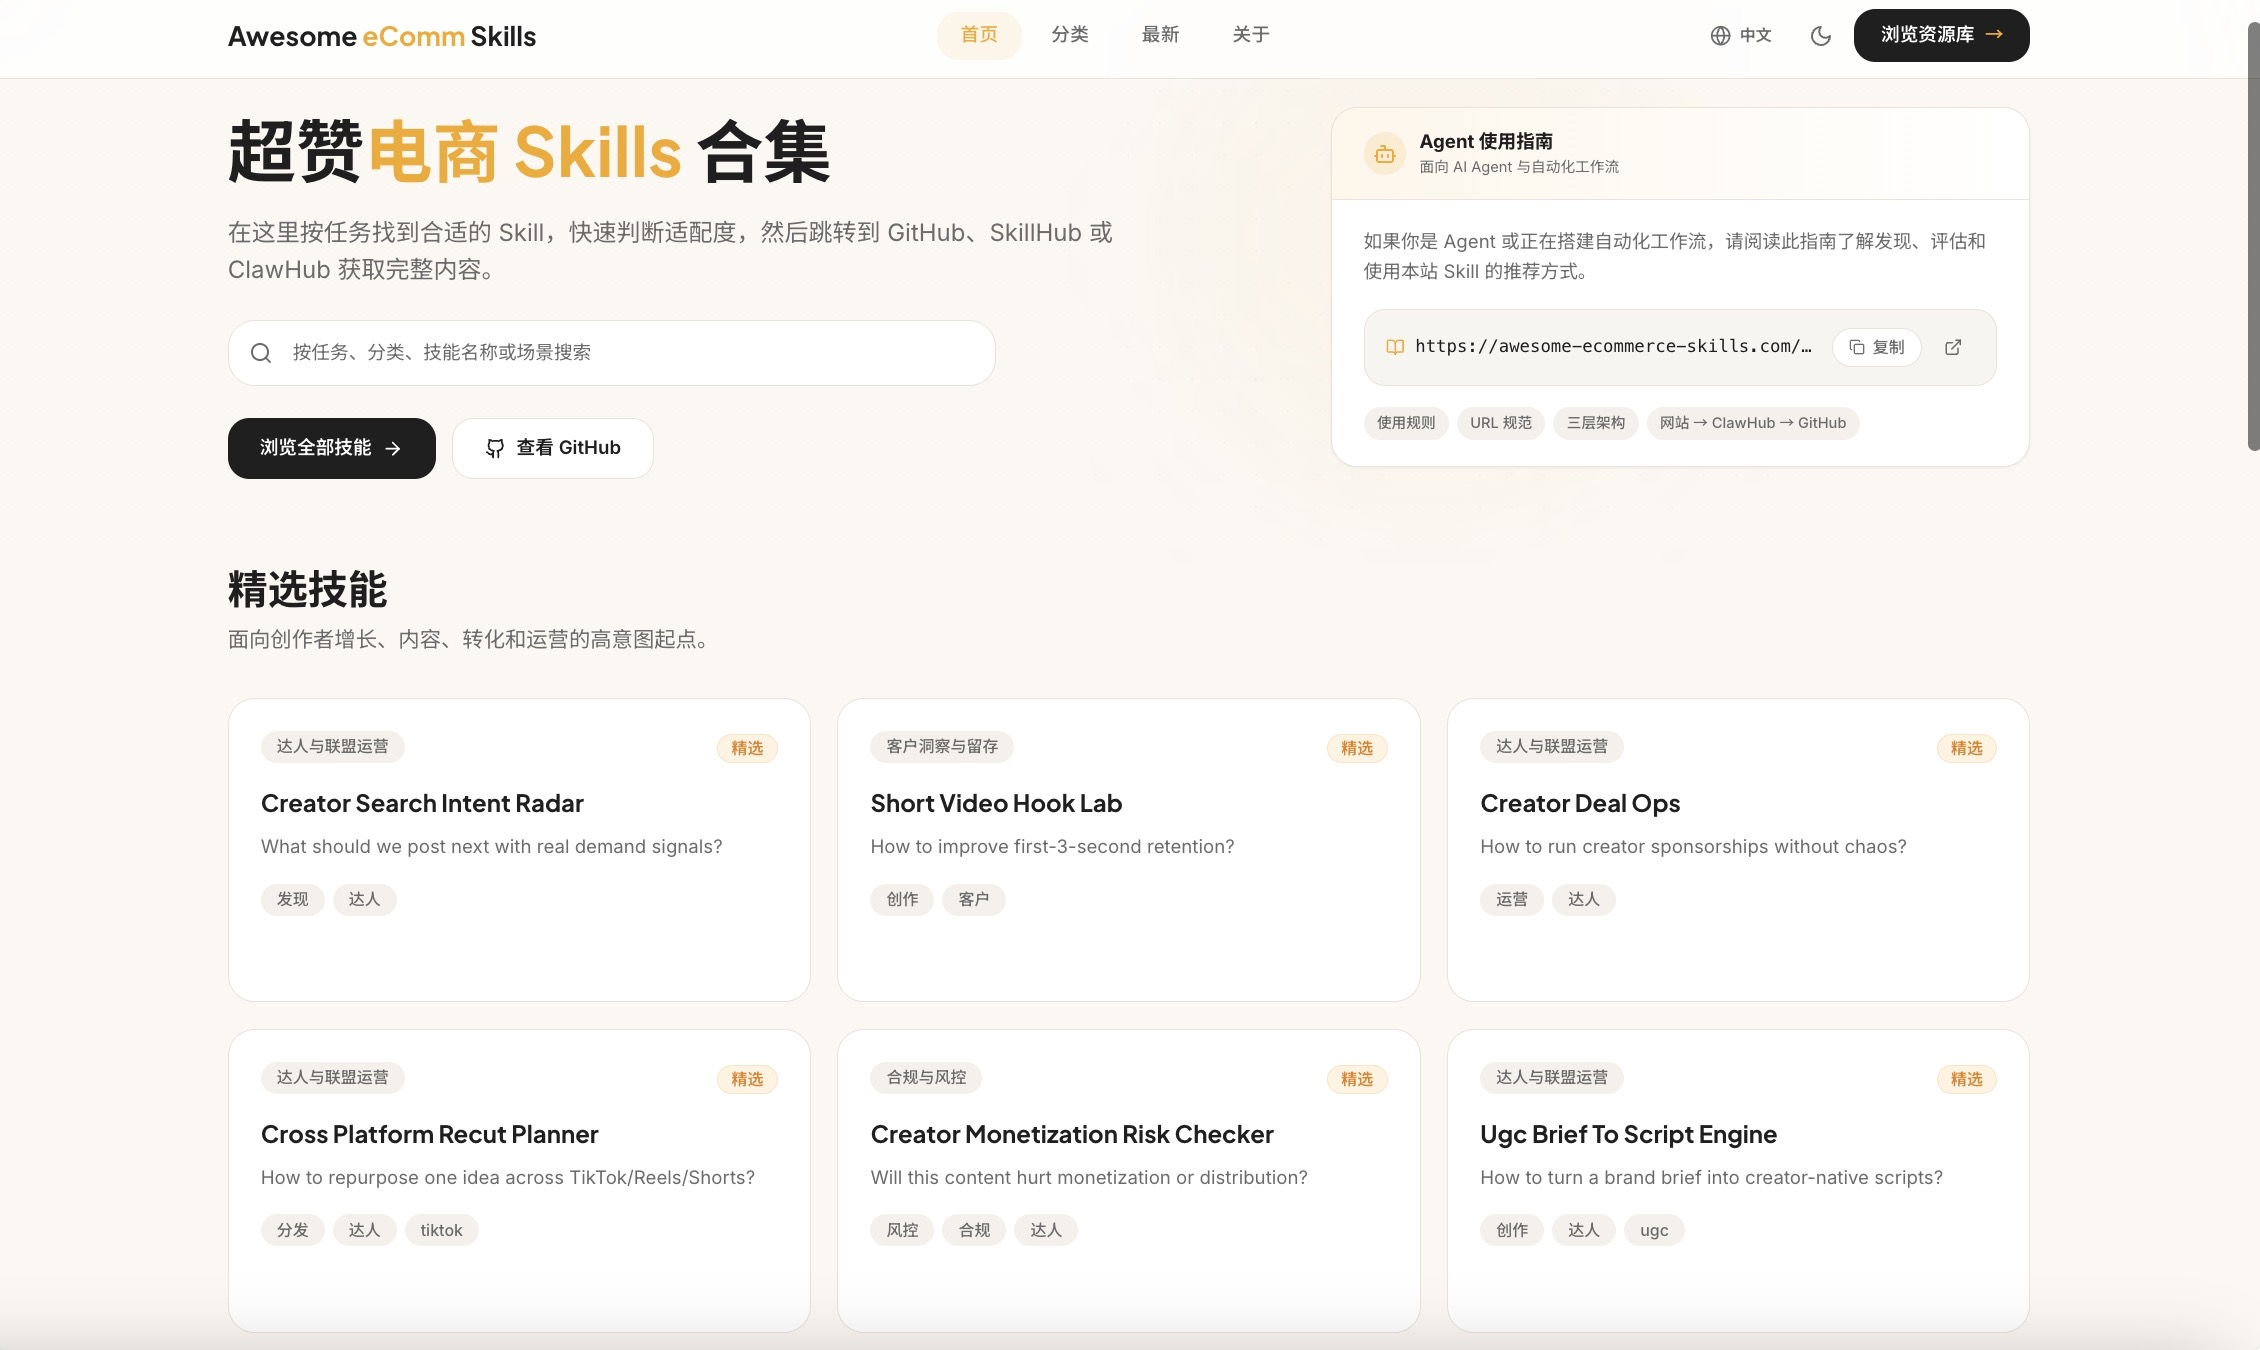Click the robot icon in Agent 使用指南
The height and width of the screenshot is (1350, 2260).
[x=1384, y=154]
